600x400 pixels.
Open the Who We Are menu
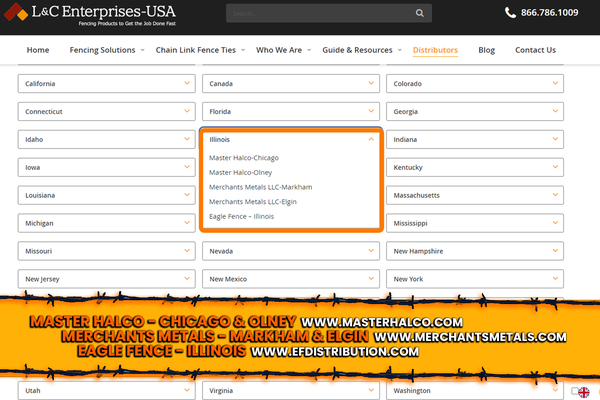pyautogui.click(x=279, y=50)
